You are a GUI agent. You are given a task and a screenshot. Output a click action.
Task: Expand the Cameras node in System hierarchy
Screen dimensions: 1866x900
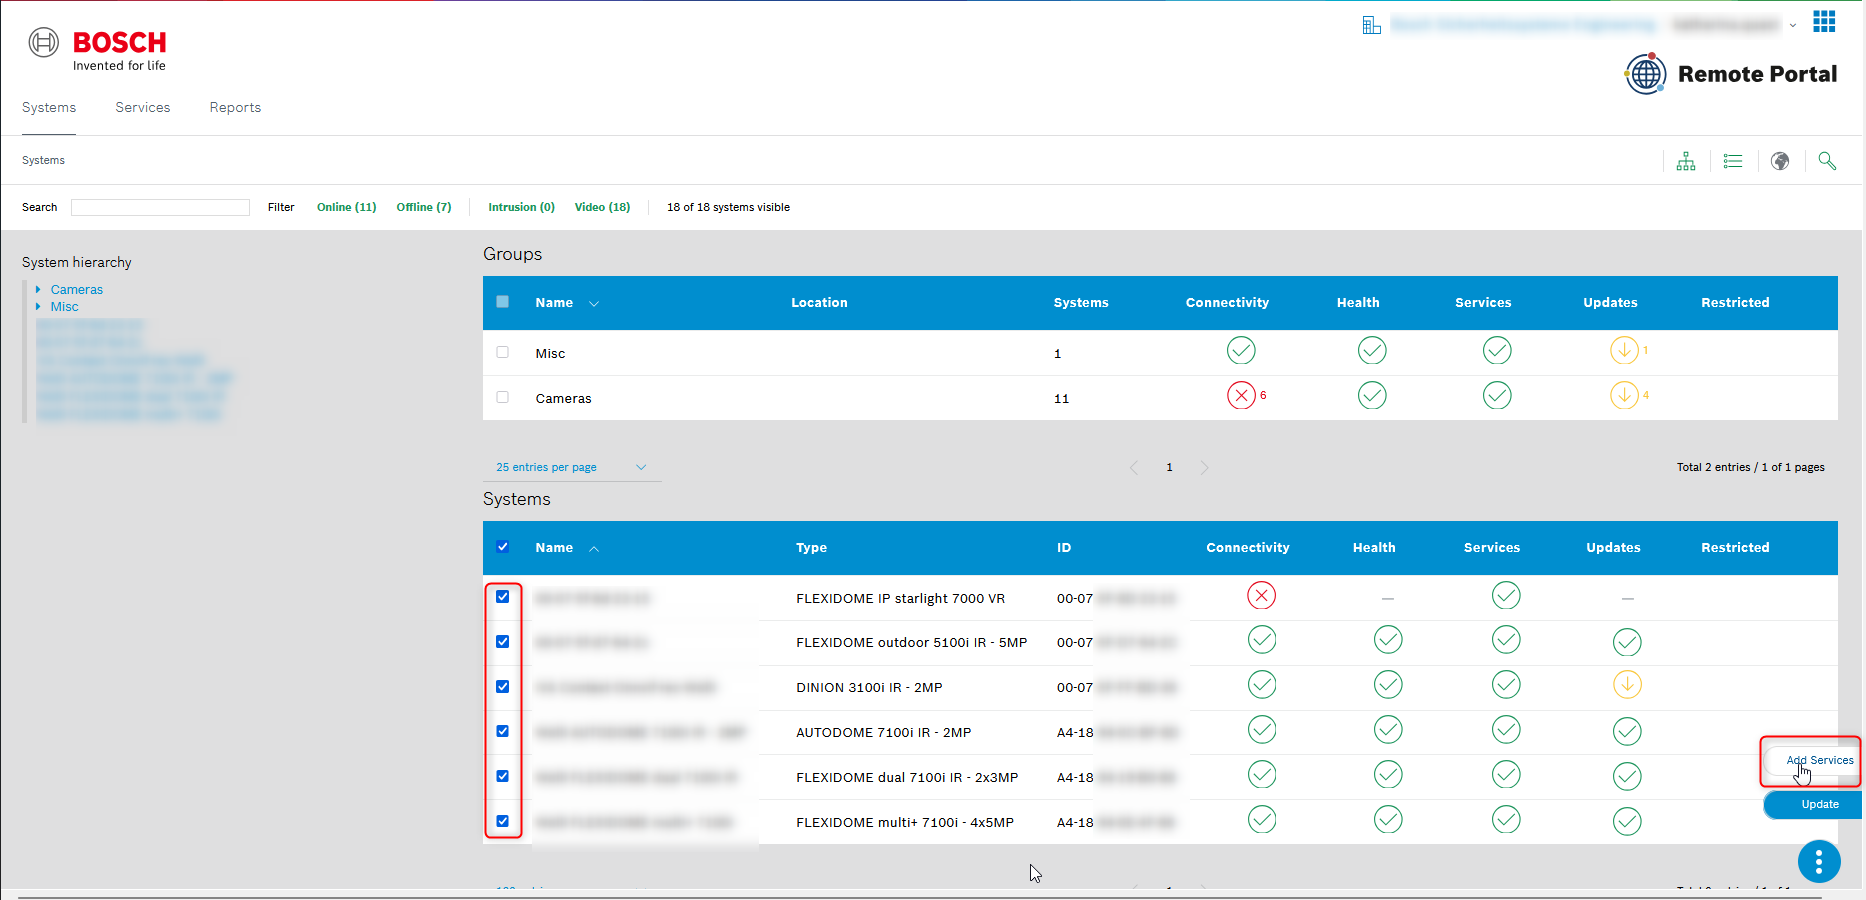point(38,290)
